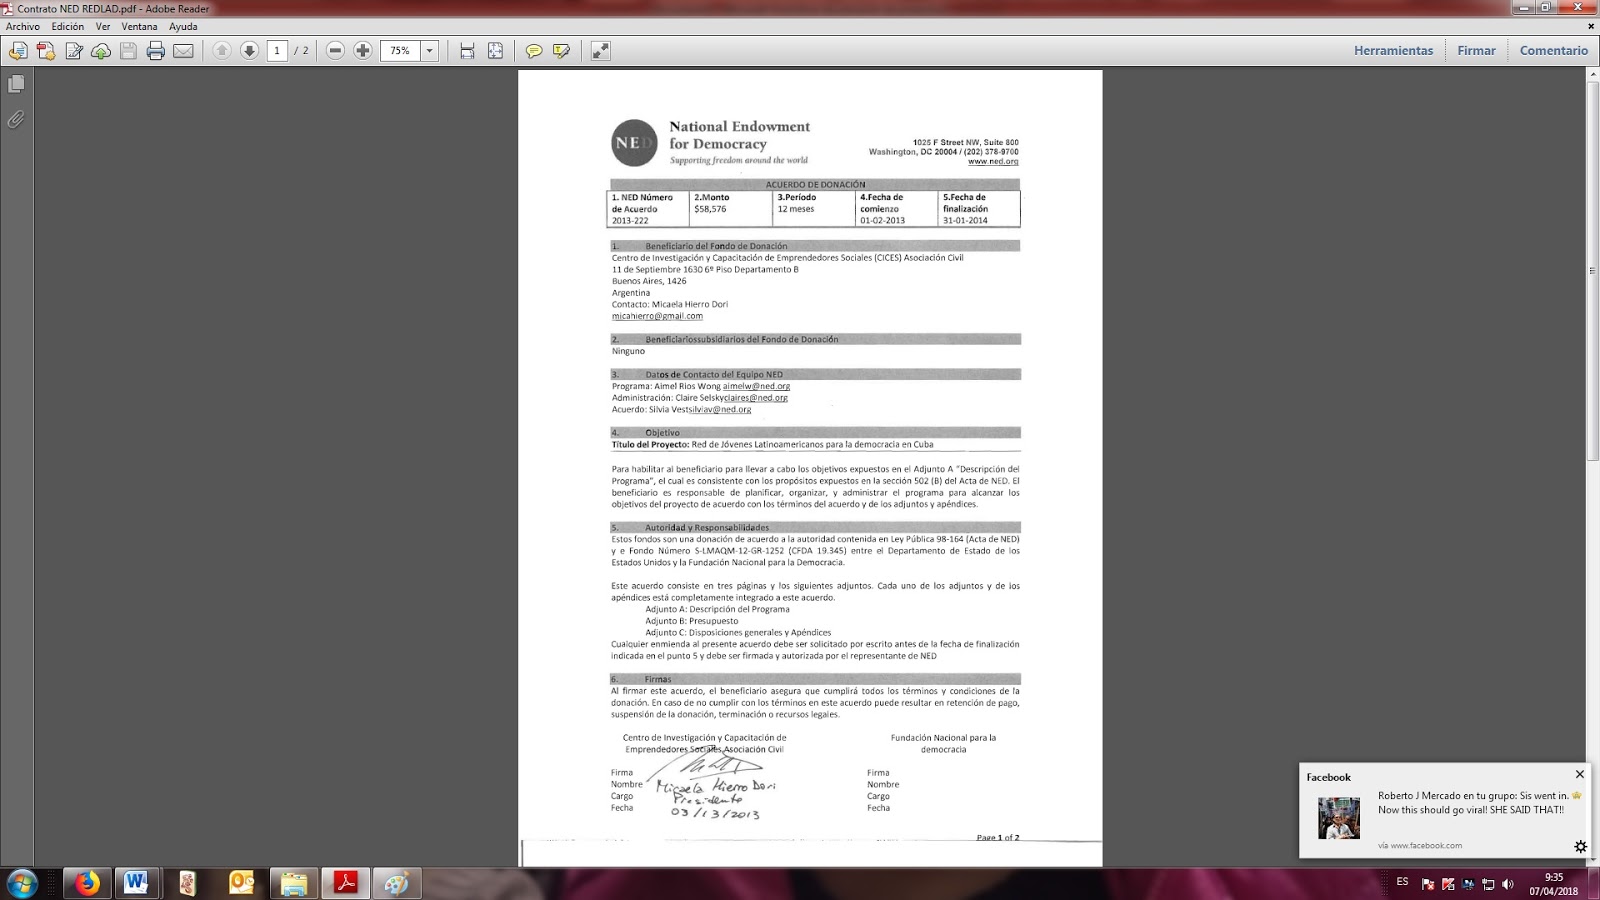The image size is (1600, 900).
Task: Click the www.ned.org link in letterhead
Action: (993, 162)
